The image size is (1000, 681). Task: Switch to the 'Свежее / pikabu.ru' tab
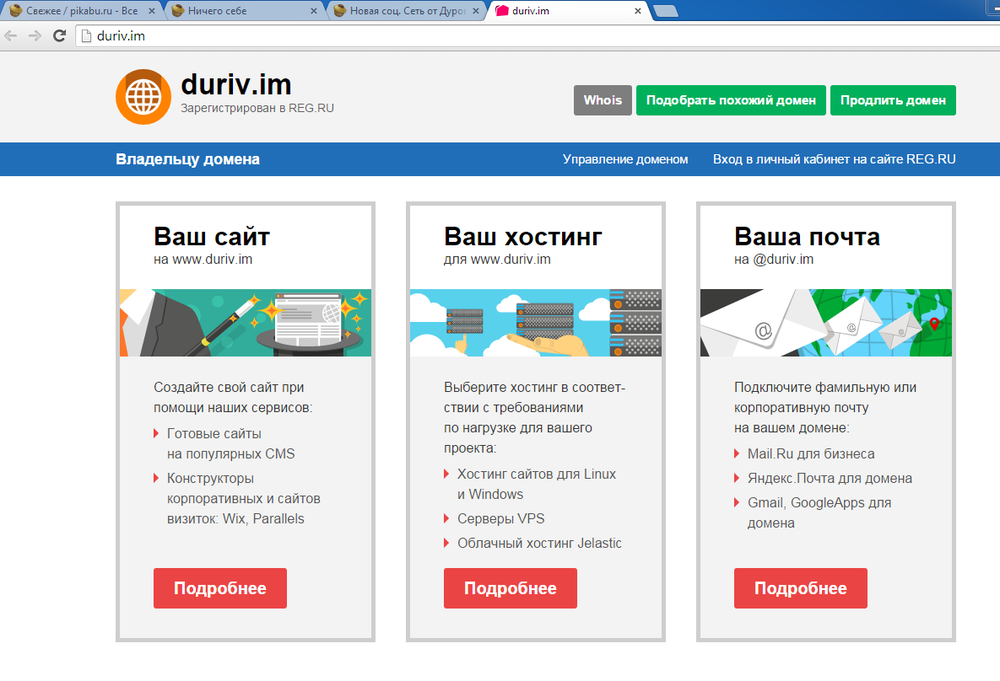tap(80, 11)
